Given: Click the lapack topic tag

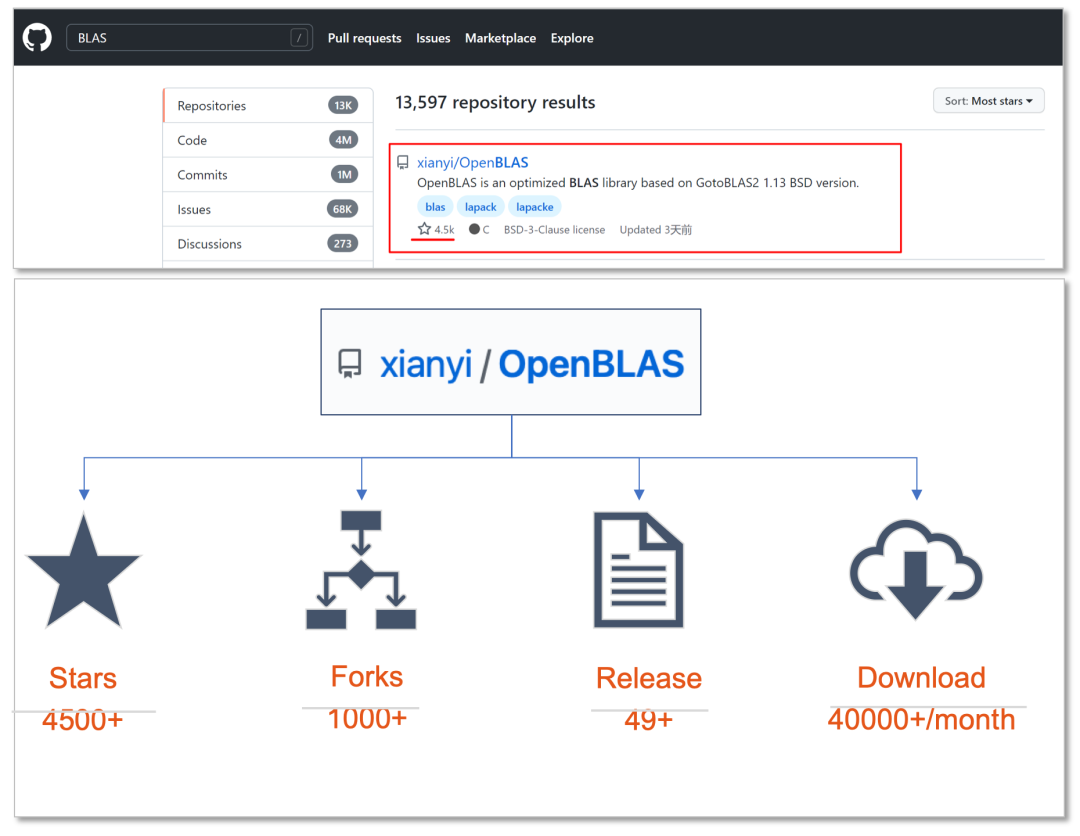Looking at the screenshot, I should tap(481, 207).
